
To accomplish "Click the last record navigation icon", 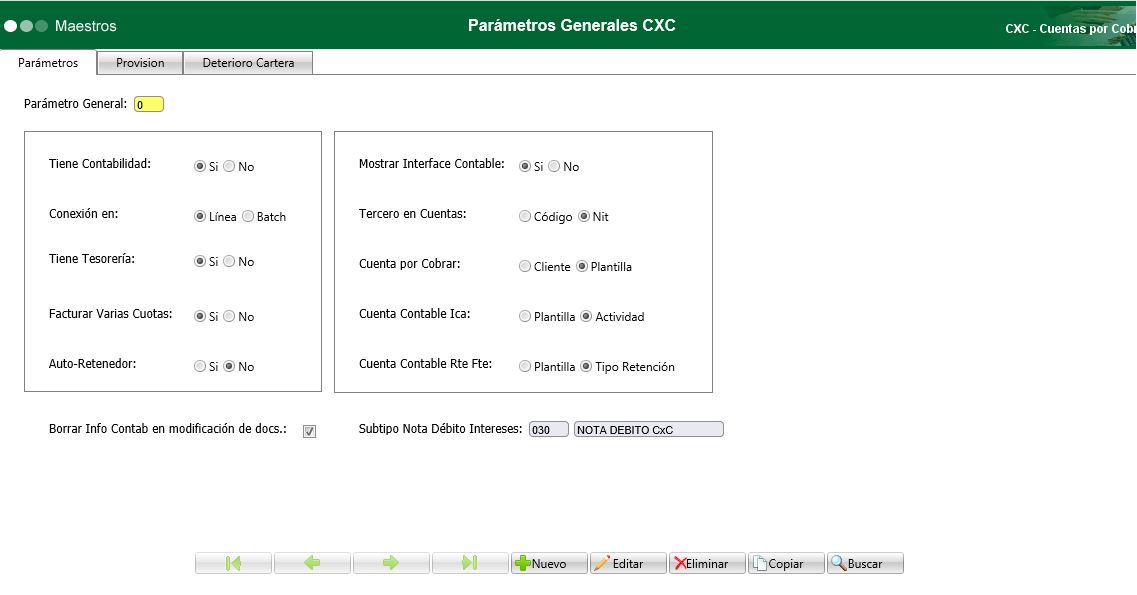I will pyautogui.click(x=470, y=563).
